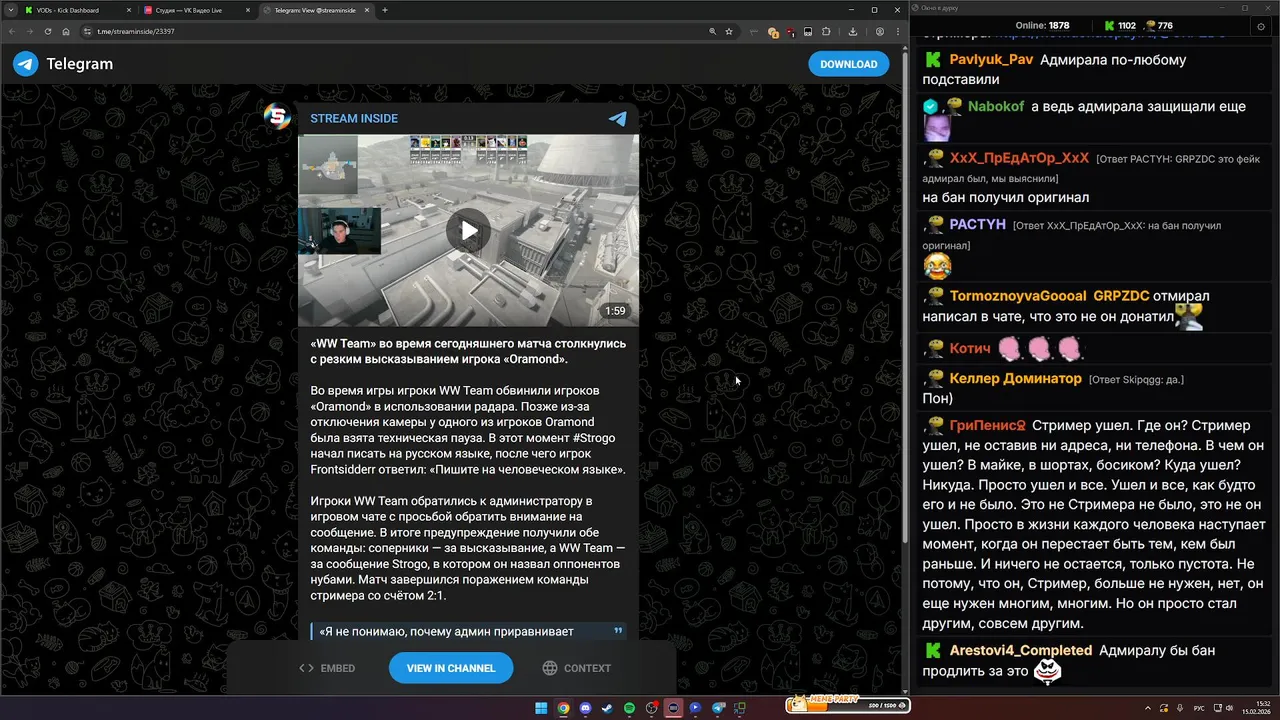The image size is (1280, 720).
Task: Click the EMBED link
Action: click(x=327, y=668)
